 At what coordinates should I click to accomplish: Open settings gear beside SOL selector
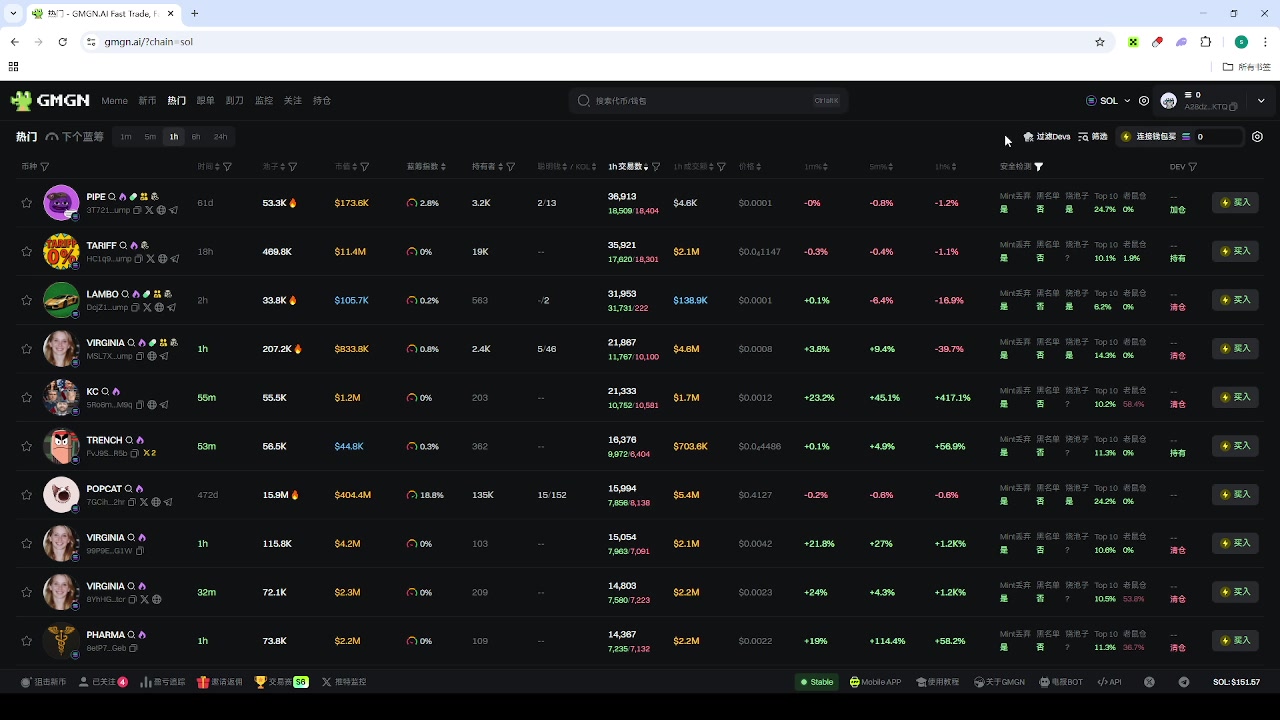coord(1144,101)
